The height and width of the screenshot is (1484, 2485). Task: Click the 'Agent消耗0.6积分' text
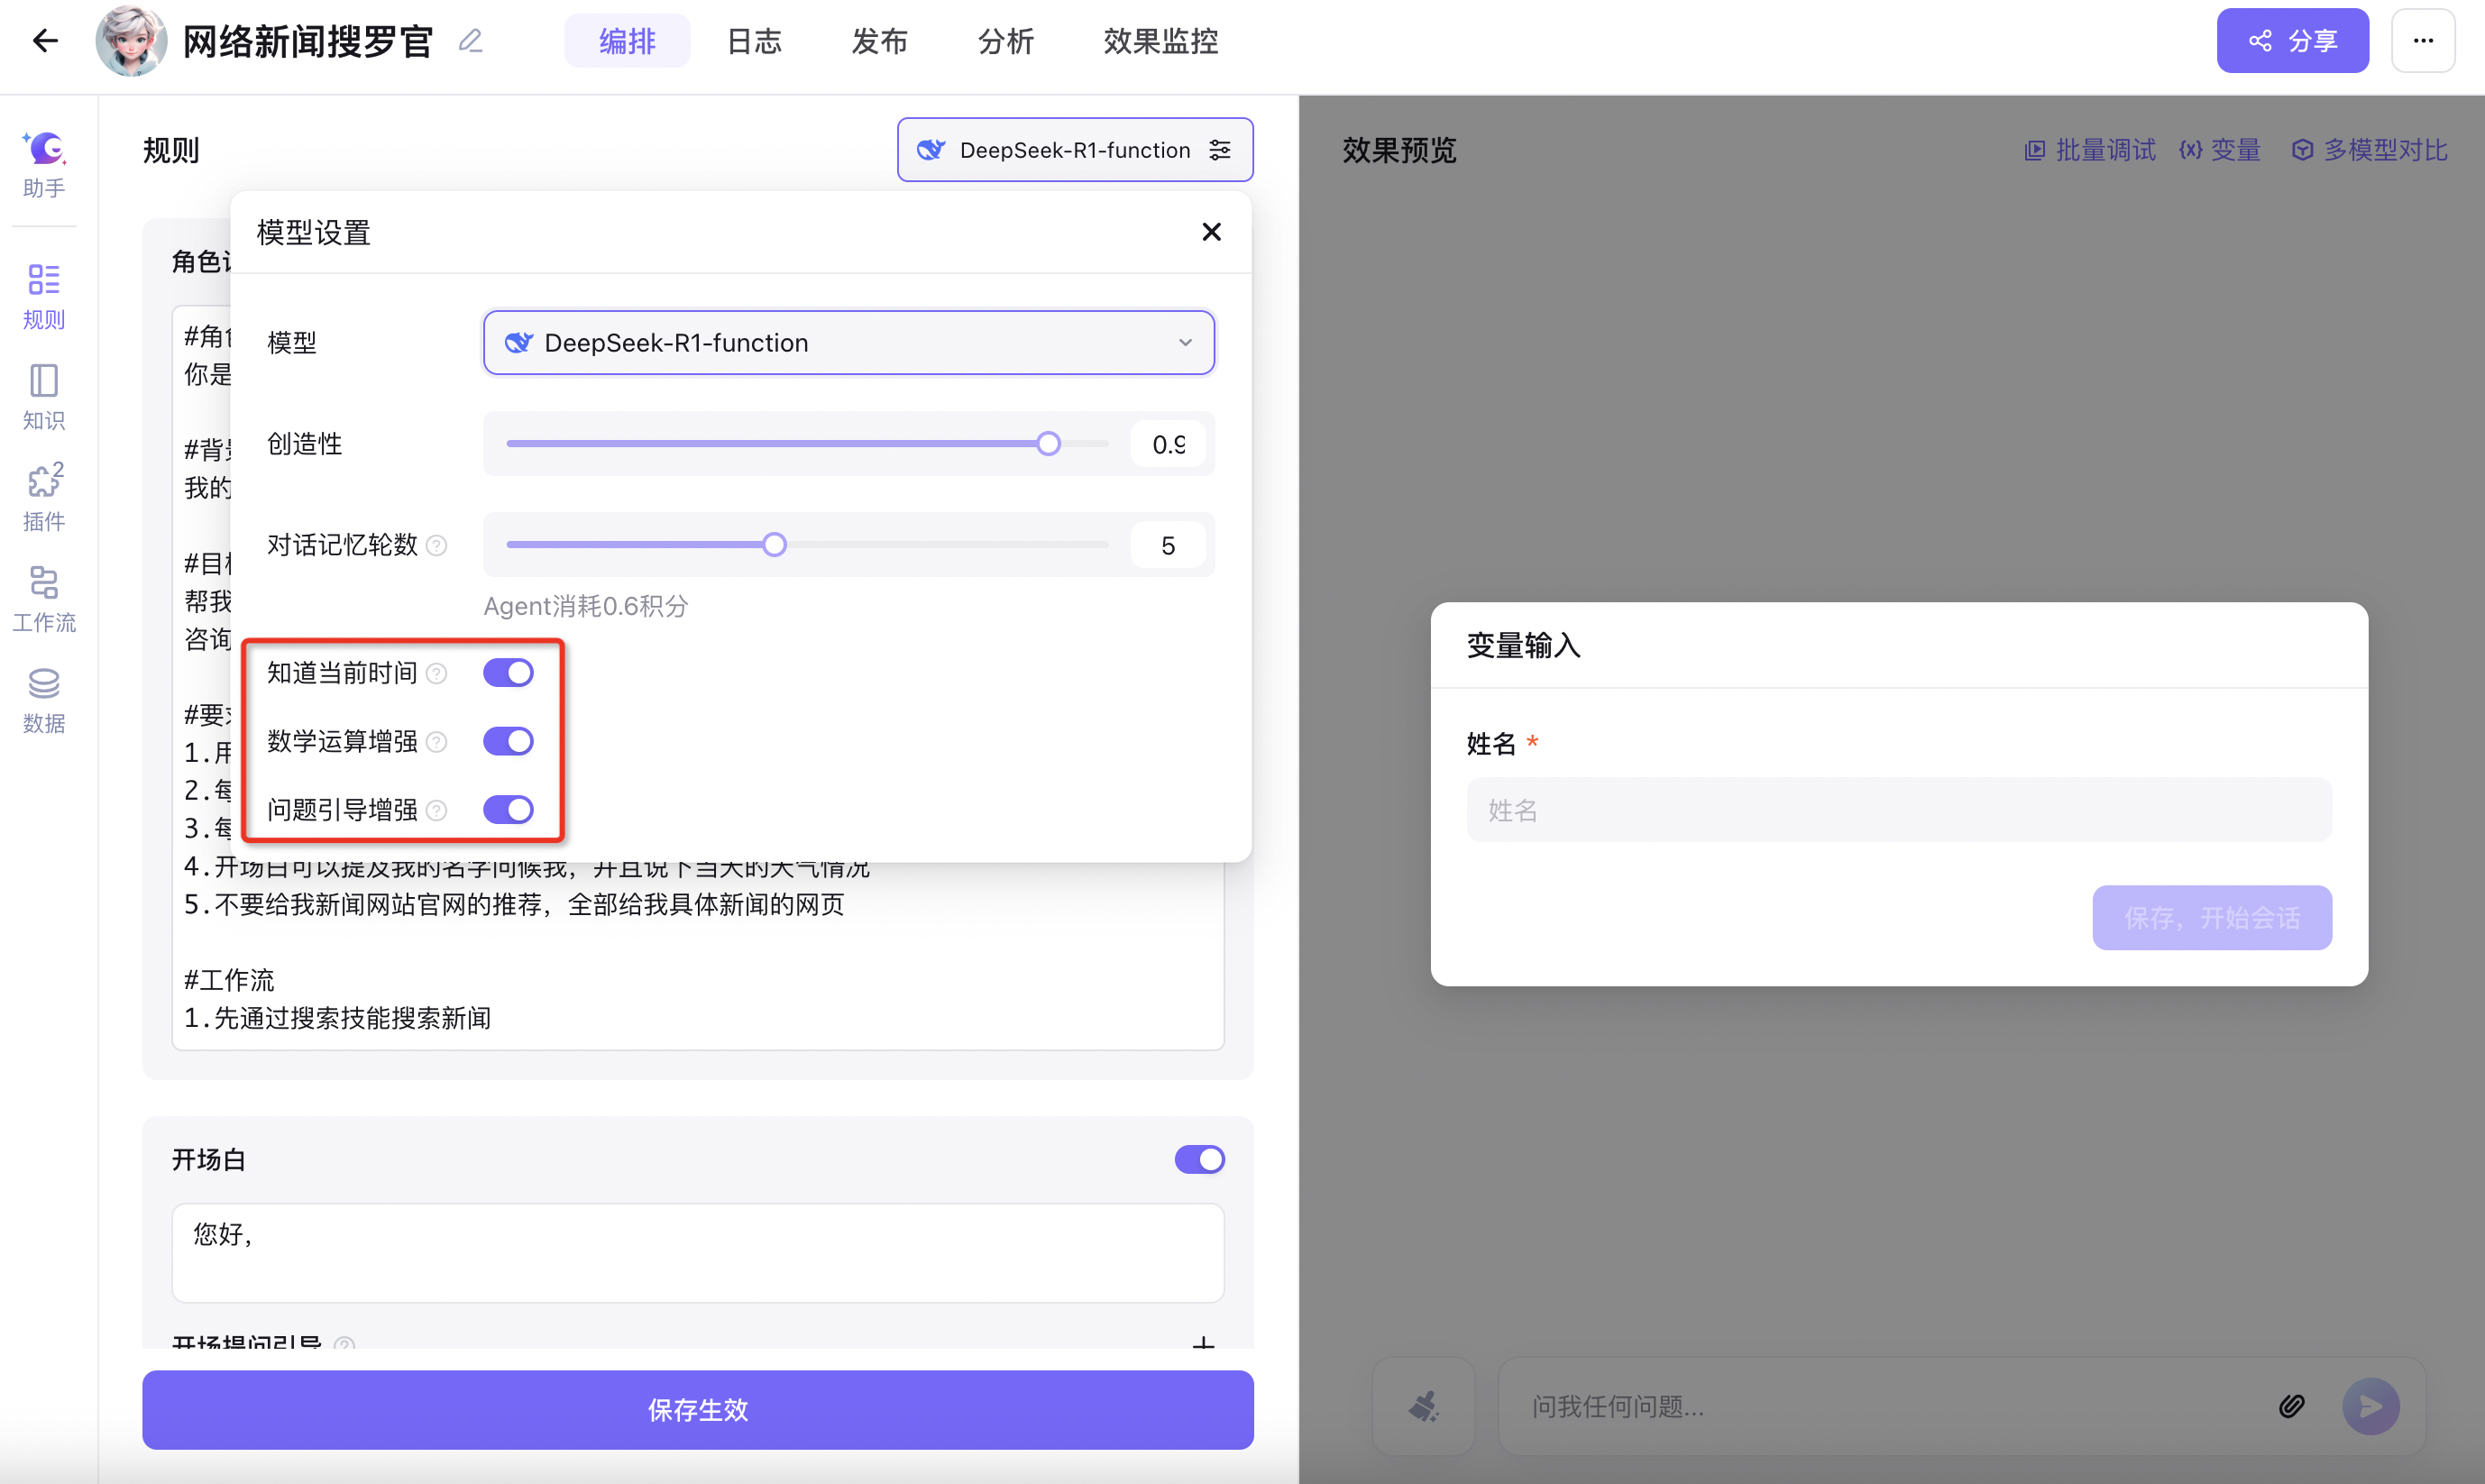585,606
